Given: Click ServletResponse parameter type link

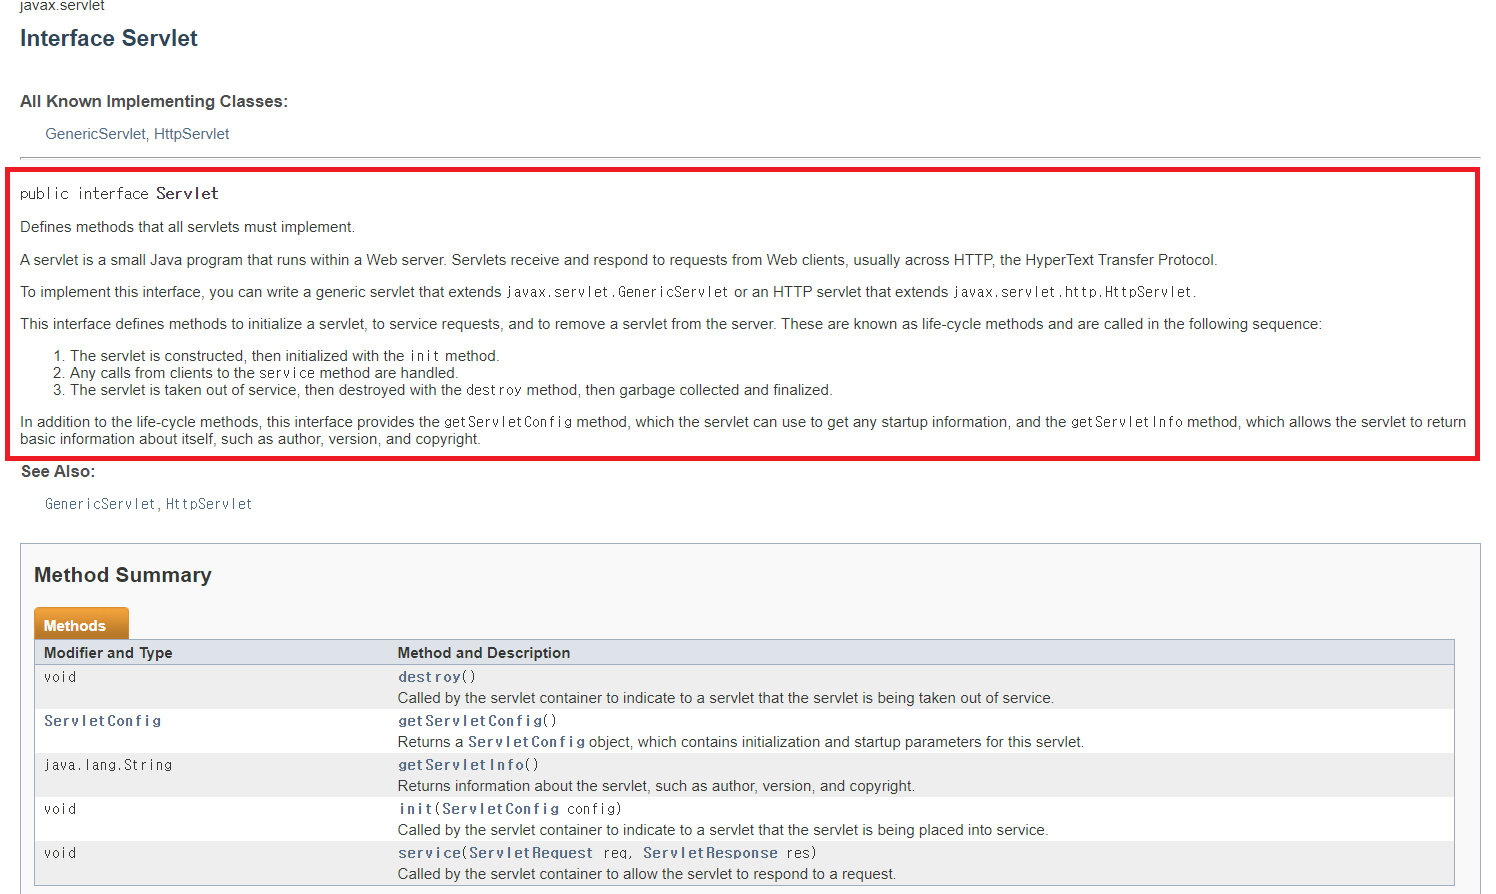Looking at the screenshot, I should point(710,853).
